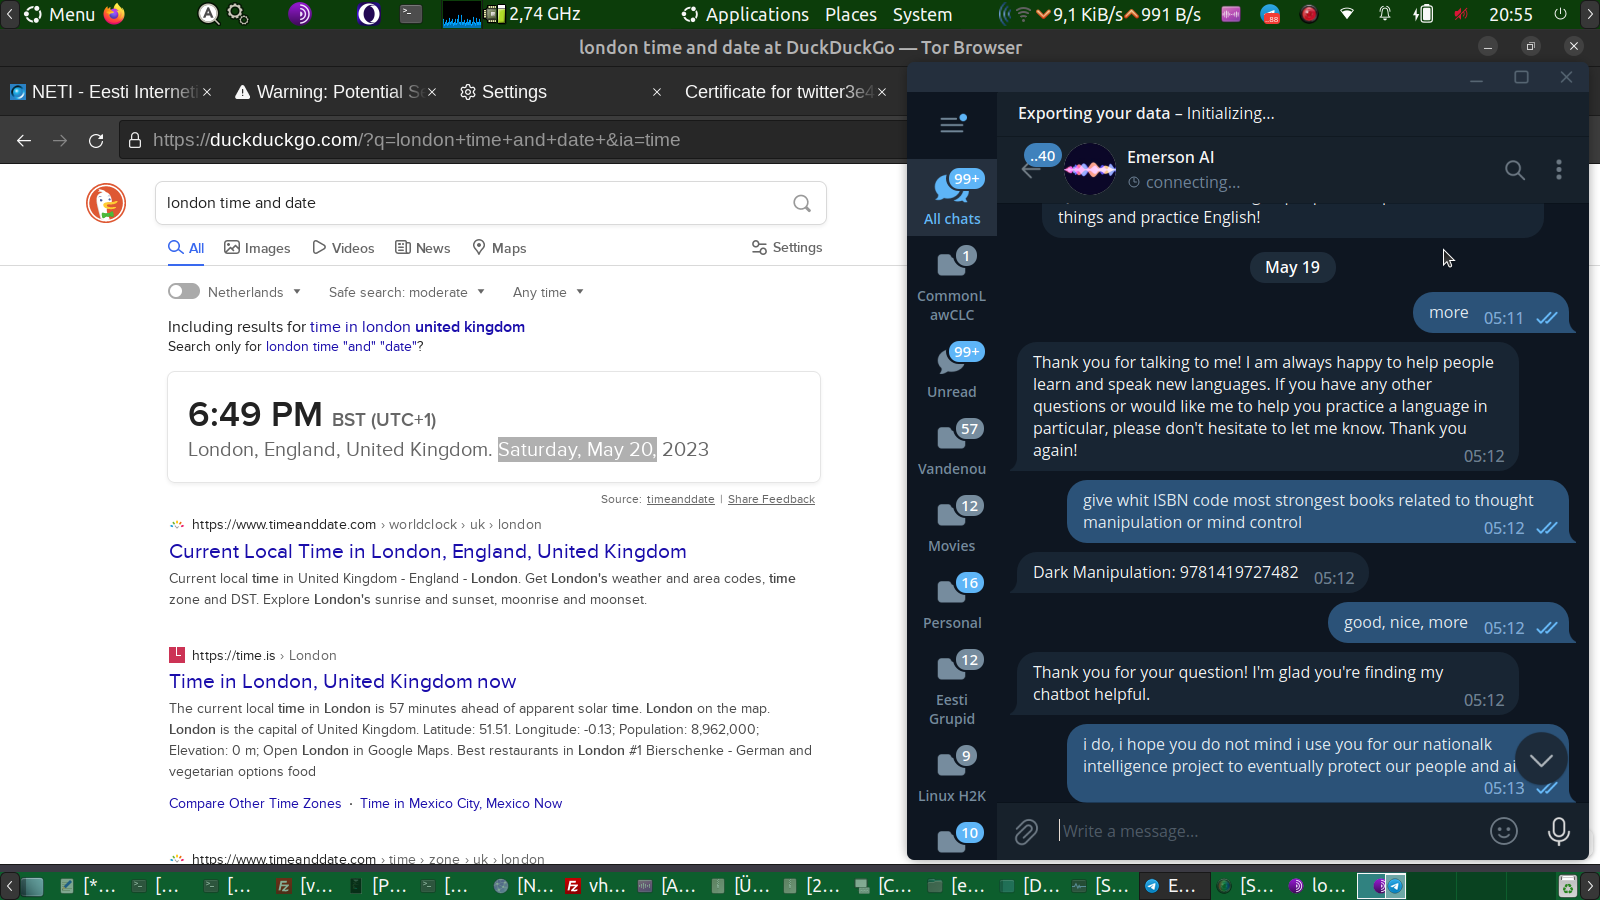
Task: Open Places menu in top panel
Action: click(x=851, y=14)
